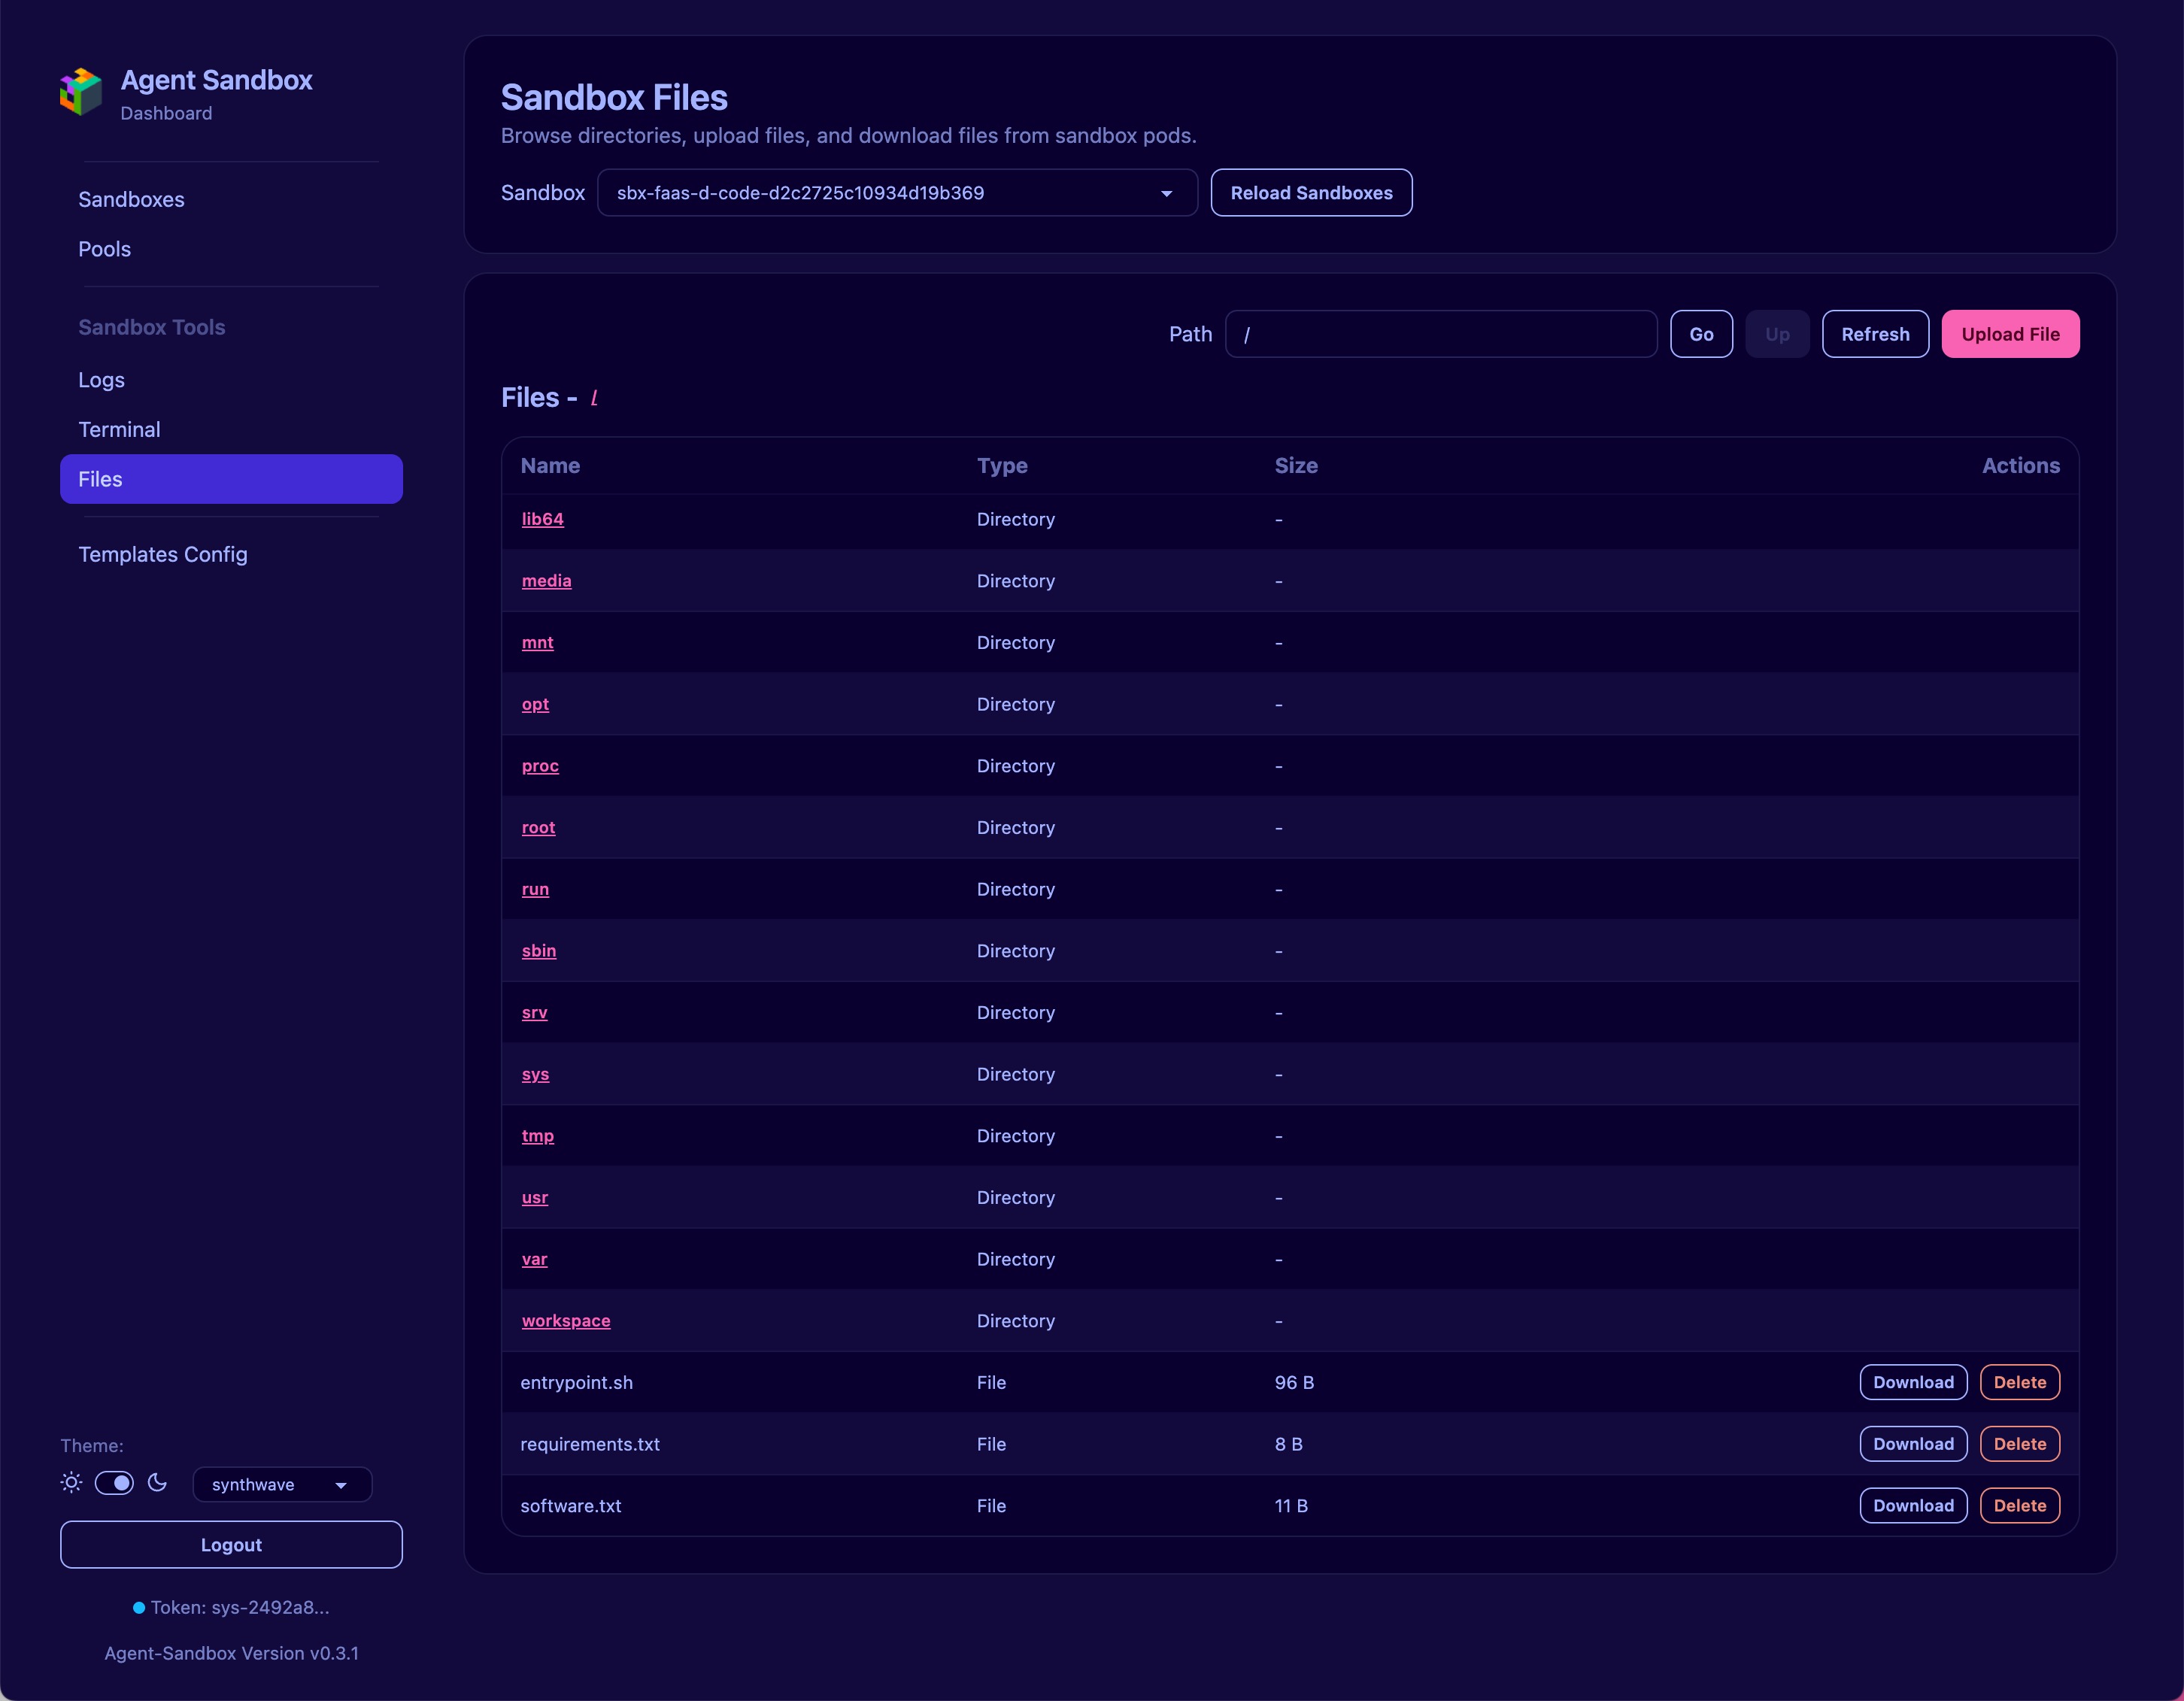This screenshot has height=1701, width=2184.
Task: Download the entrypoint.sh file
Action: tap(1912, 1383)
